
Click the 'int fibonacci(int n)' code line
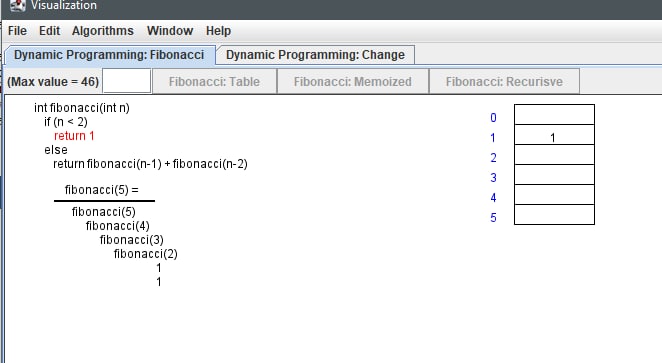pos(82,108)
